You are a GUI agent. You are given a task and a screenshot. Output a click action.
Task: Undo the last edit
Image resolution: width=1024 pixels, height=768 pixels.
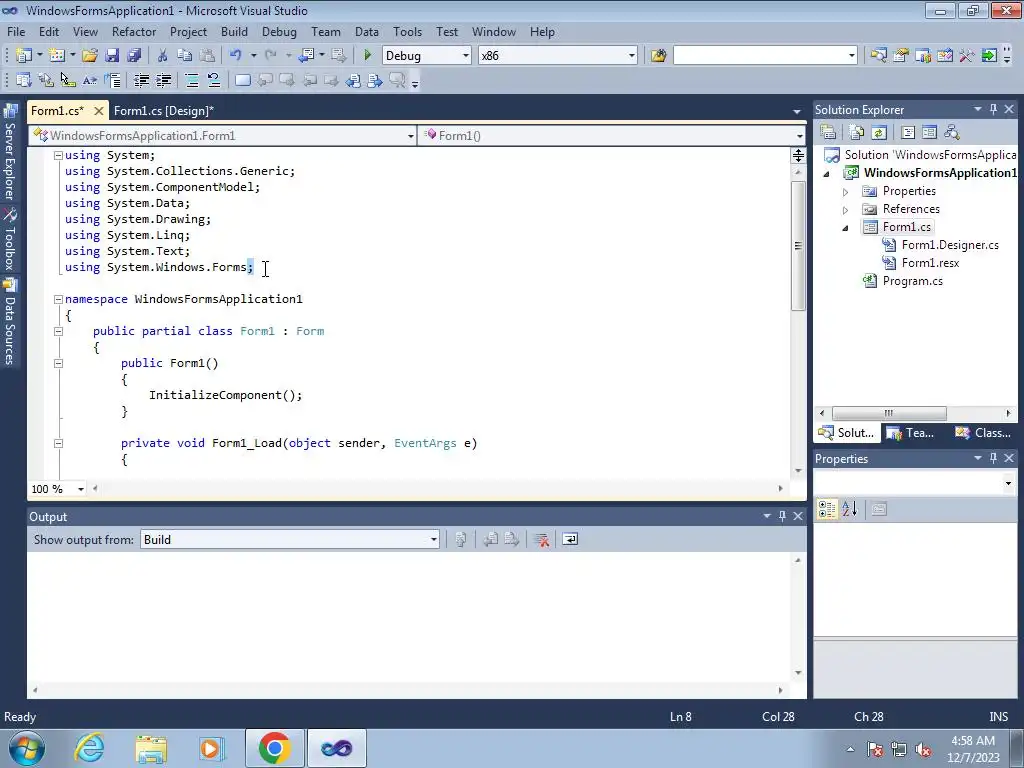pyautogui.click(x=236, y=56)
